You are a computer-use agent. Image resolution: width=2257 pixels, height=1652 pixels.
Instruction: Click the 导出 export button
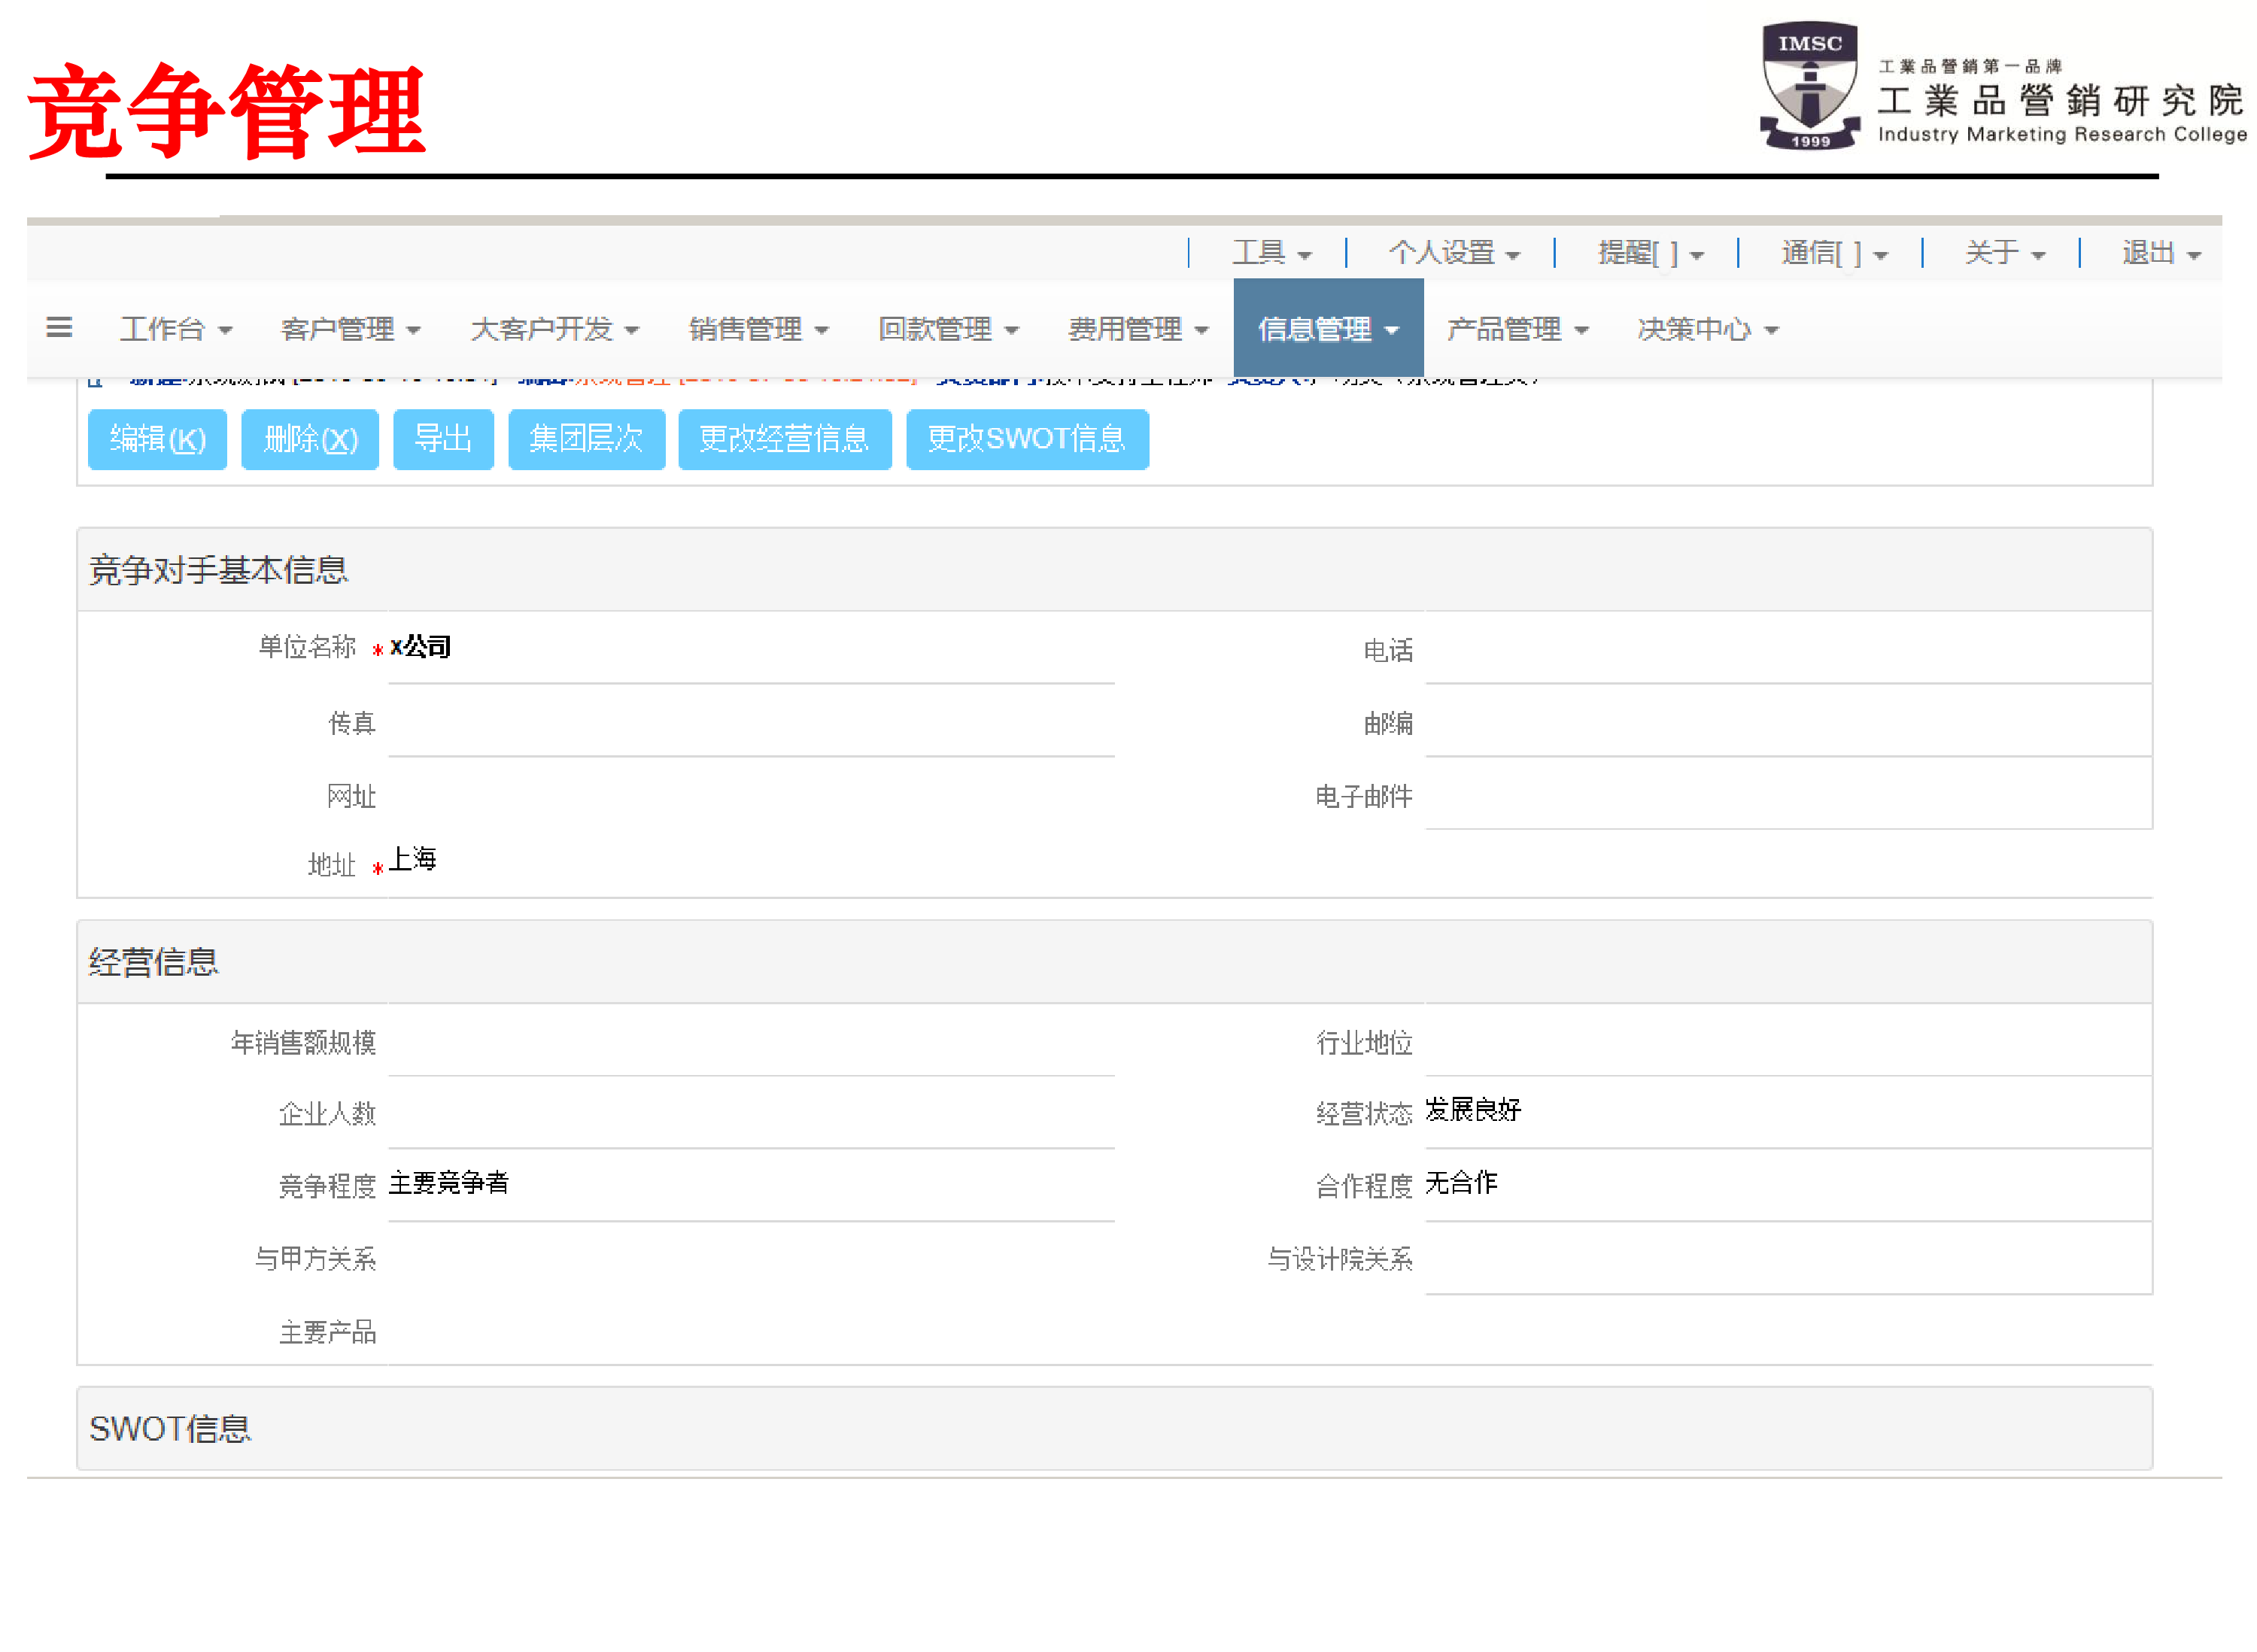pos(443,440)
